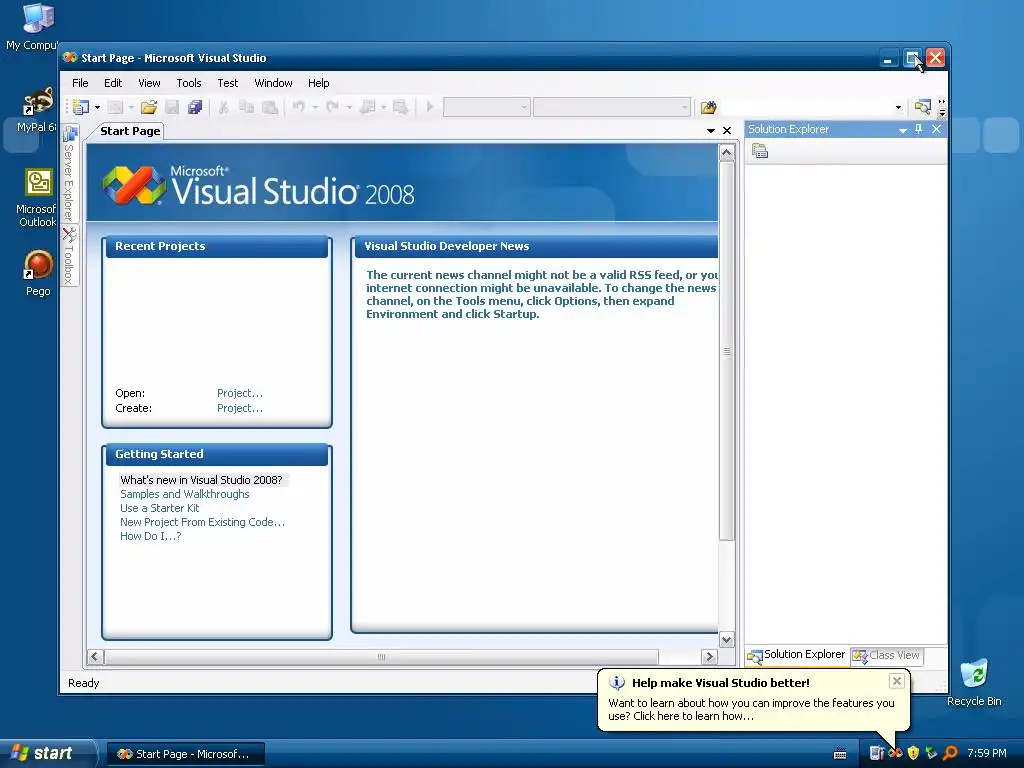This screenshot has width=1024, height=768.
Task: Open the How Do I...? link
Action: tap(151, 536)
